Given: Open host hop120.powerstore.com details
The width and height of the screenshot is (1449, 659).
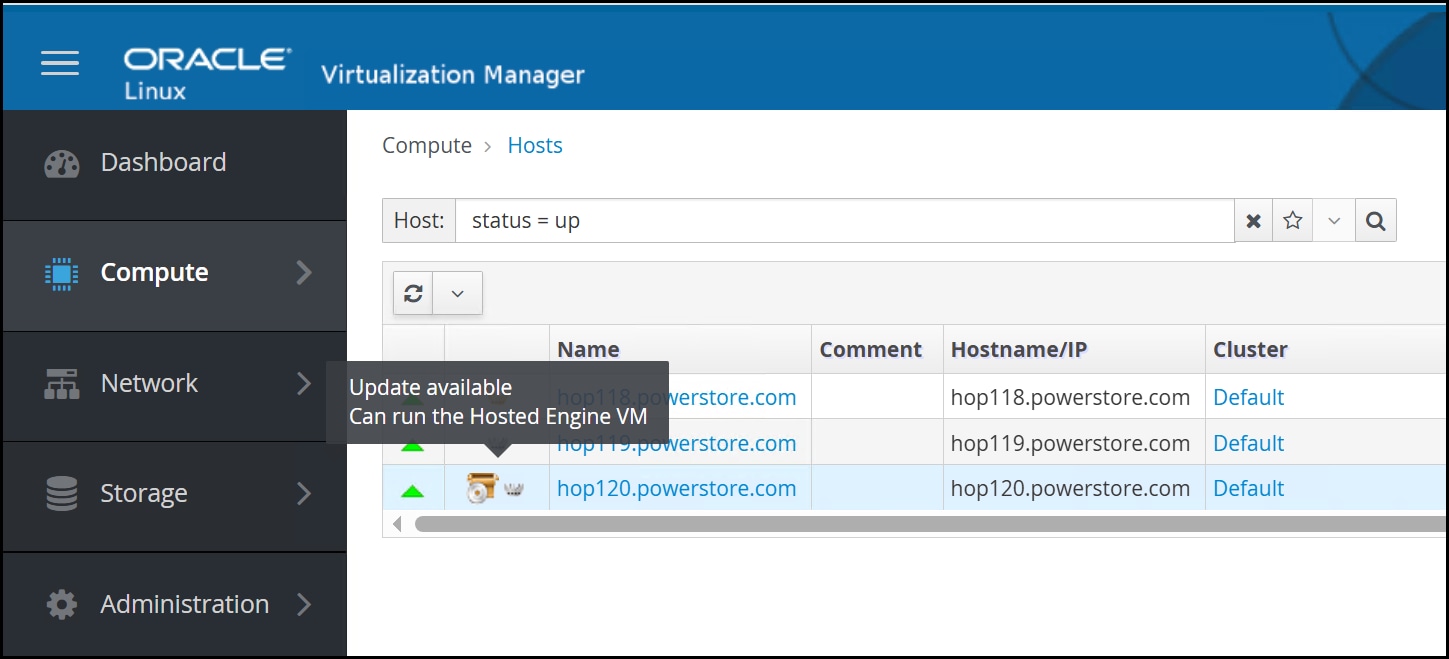Looking at the screenshot, I should (x=677, y=489).
